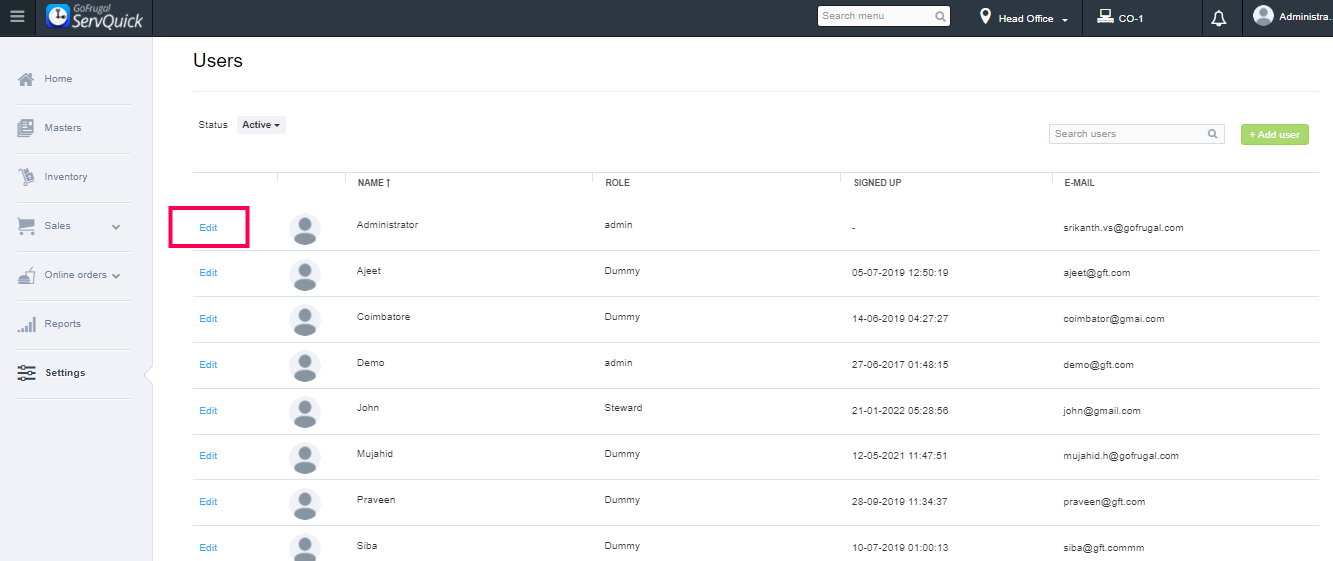This screenshot has height=561, width=1333.
Task: Click the search menu magnifier icon
Action: 940,17
